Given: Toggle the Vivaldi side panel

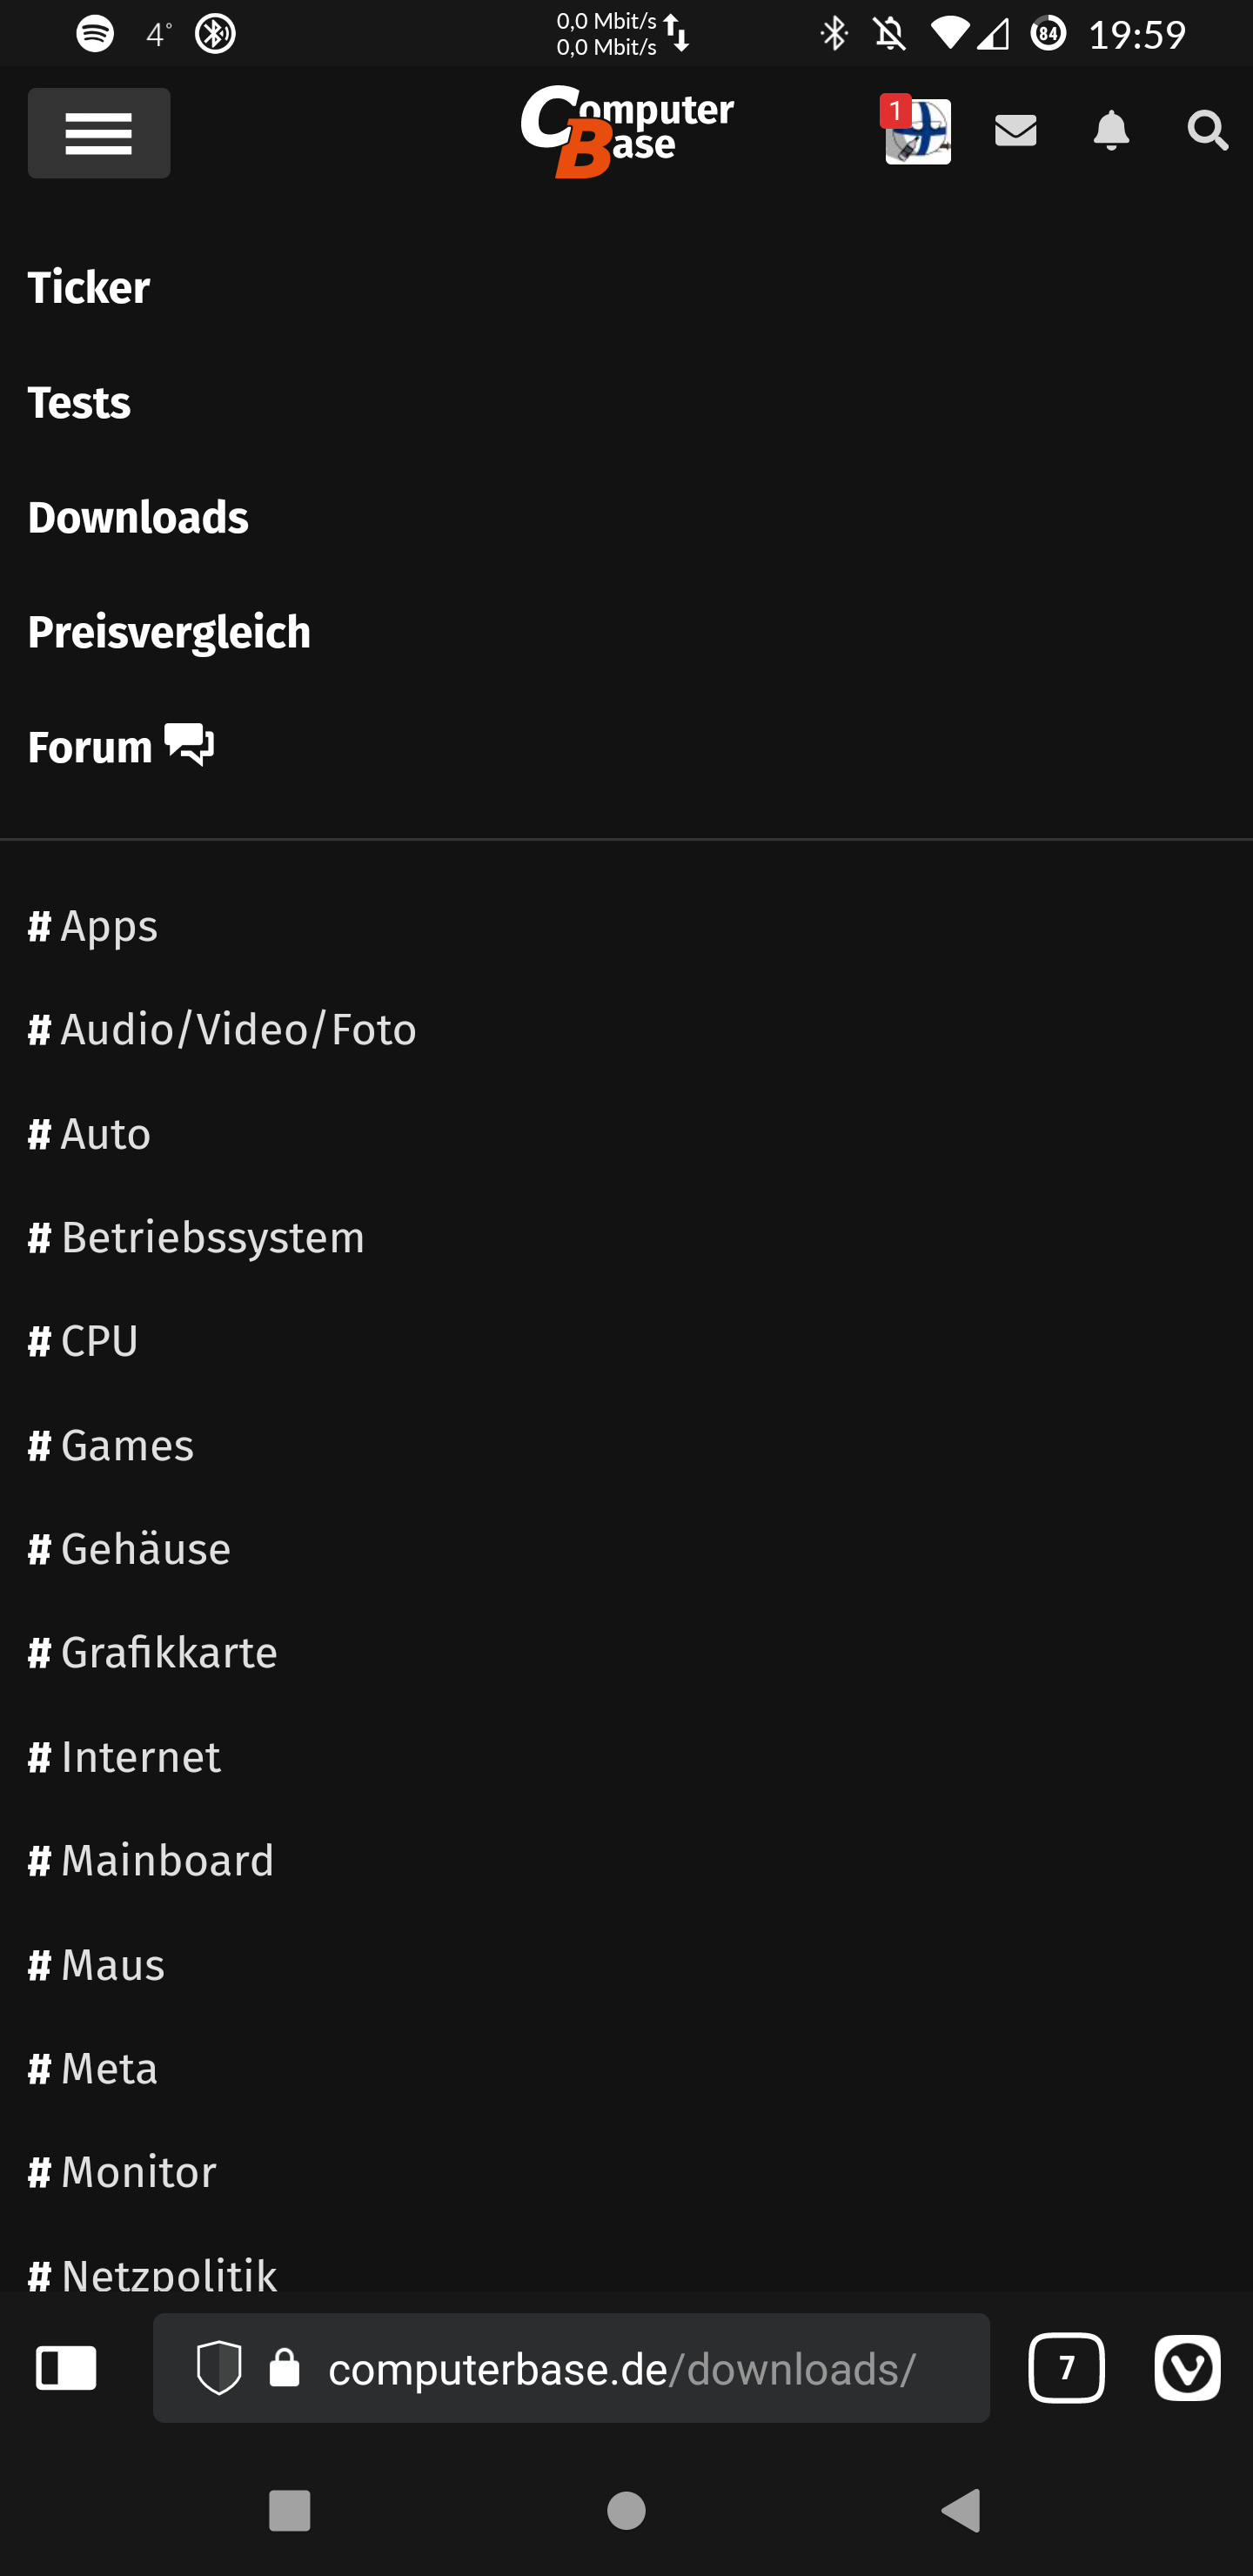Looking at the screenshot, I should (x=66, y=2368).
